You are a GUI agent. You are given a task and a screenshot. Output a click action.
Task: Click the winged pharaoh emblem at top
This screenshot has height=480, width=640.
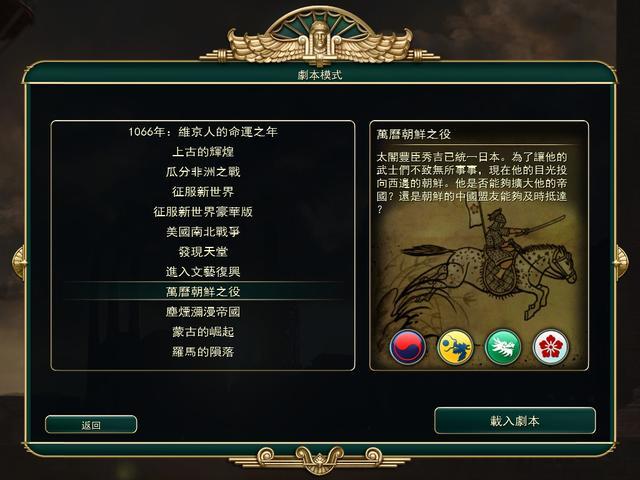coord(320,38)
